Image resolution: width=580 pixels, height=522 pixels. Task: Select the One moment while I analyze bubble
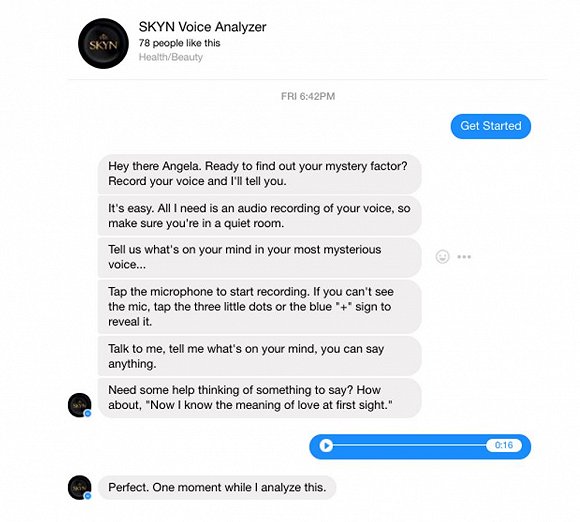[217, 487]
